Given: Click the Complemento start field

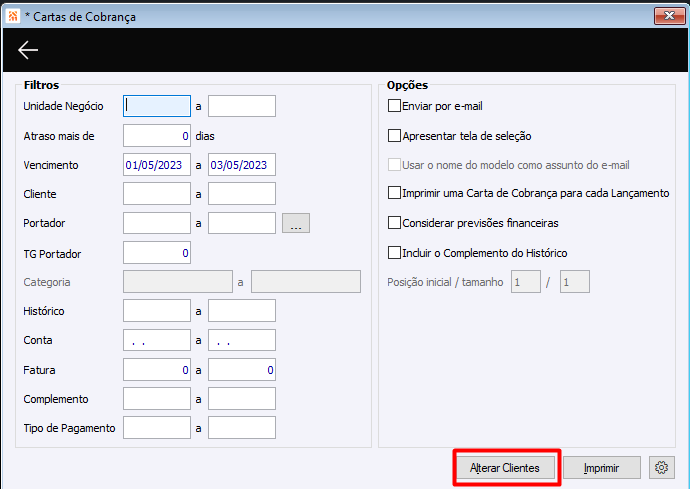Looking at the screenshot, I should [x=157, y=399].
